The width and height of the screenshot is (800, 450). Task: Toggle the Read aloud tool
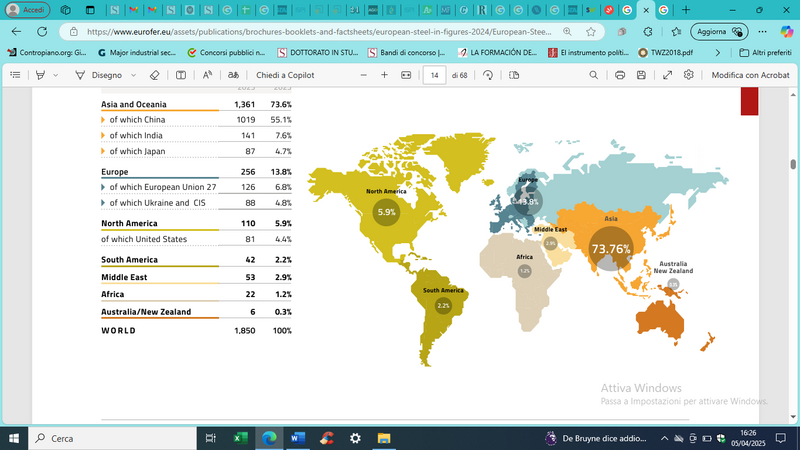pyautogui.click(x=207, y=75)
